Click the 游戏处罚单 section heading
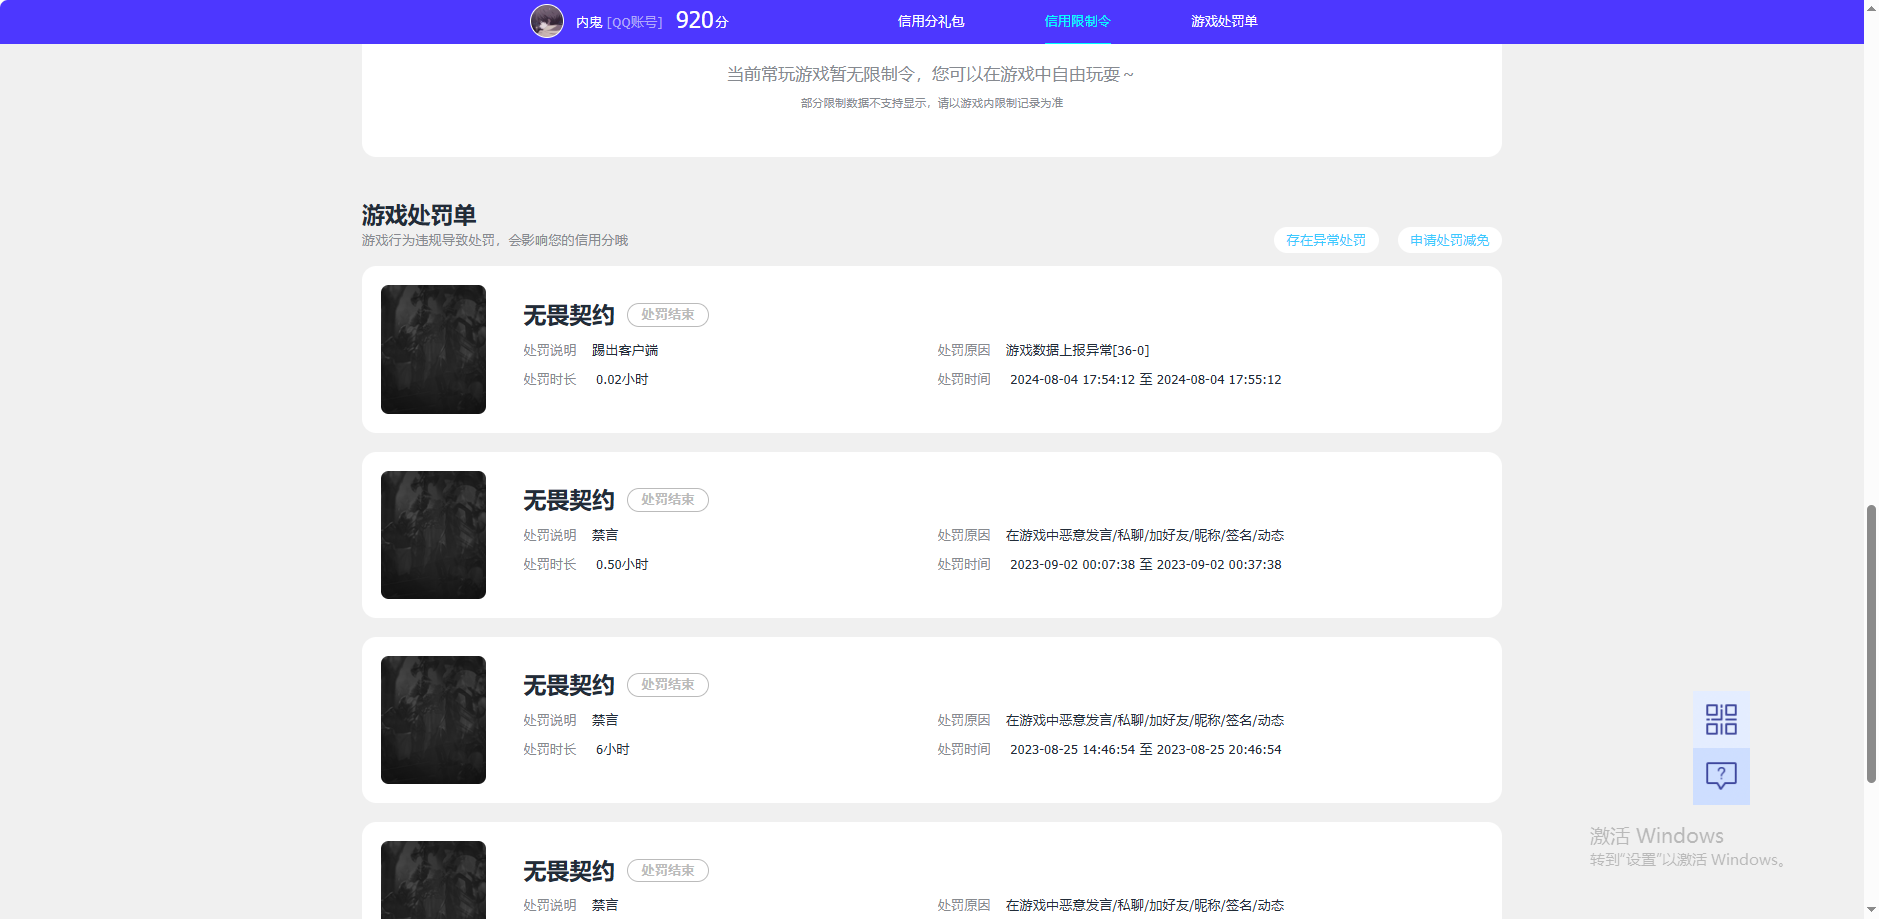The width and height of the screenshot is (1879, 919). [419, 215]
